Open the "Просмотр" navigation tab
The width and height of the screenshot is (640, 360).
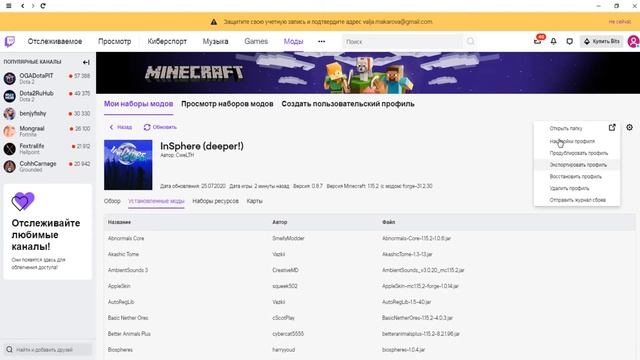pos(114,41)
